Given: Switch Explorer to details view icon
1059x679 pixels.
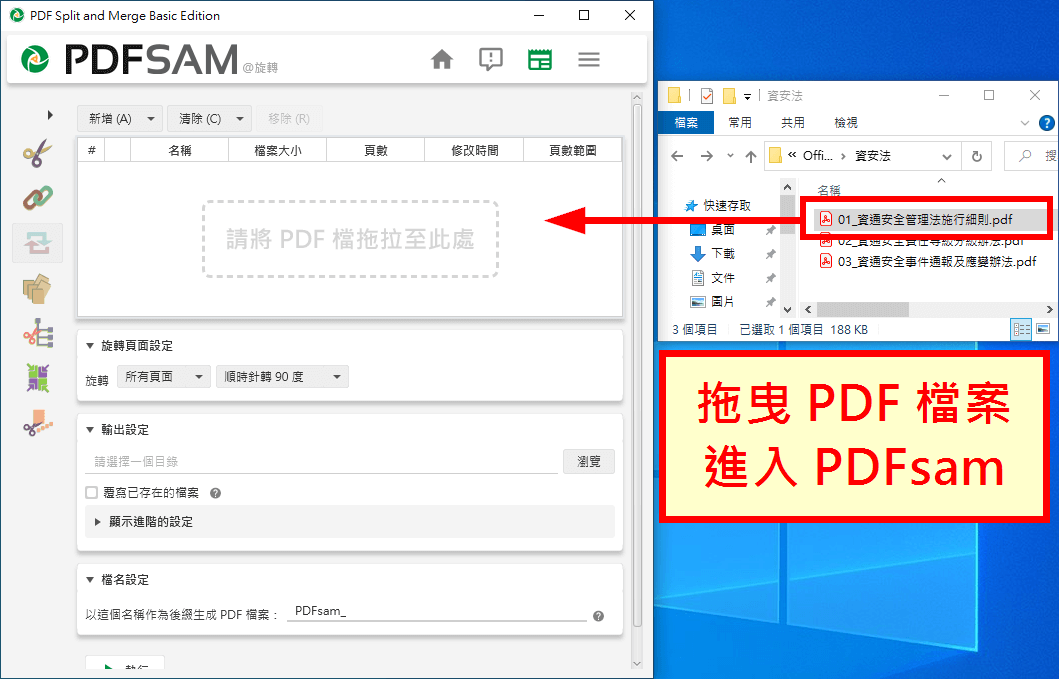Looking at the screenshot, I should [1022, 330].
